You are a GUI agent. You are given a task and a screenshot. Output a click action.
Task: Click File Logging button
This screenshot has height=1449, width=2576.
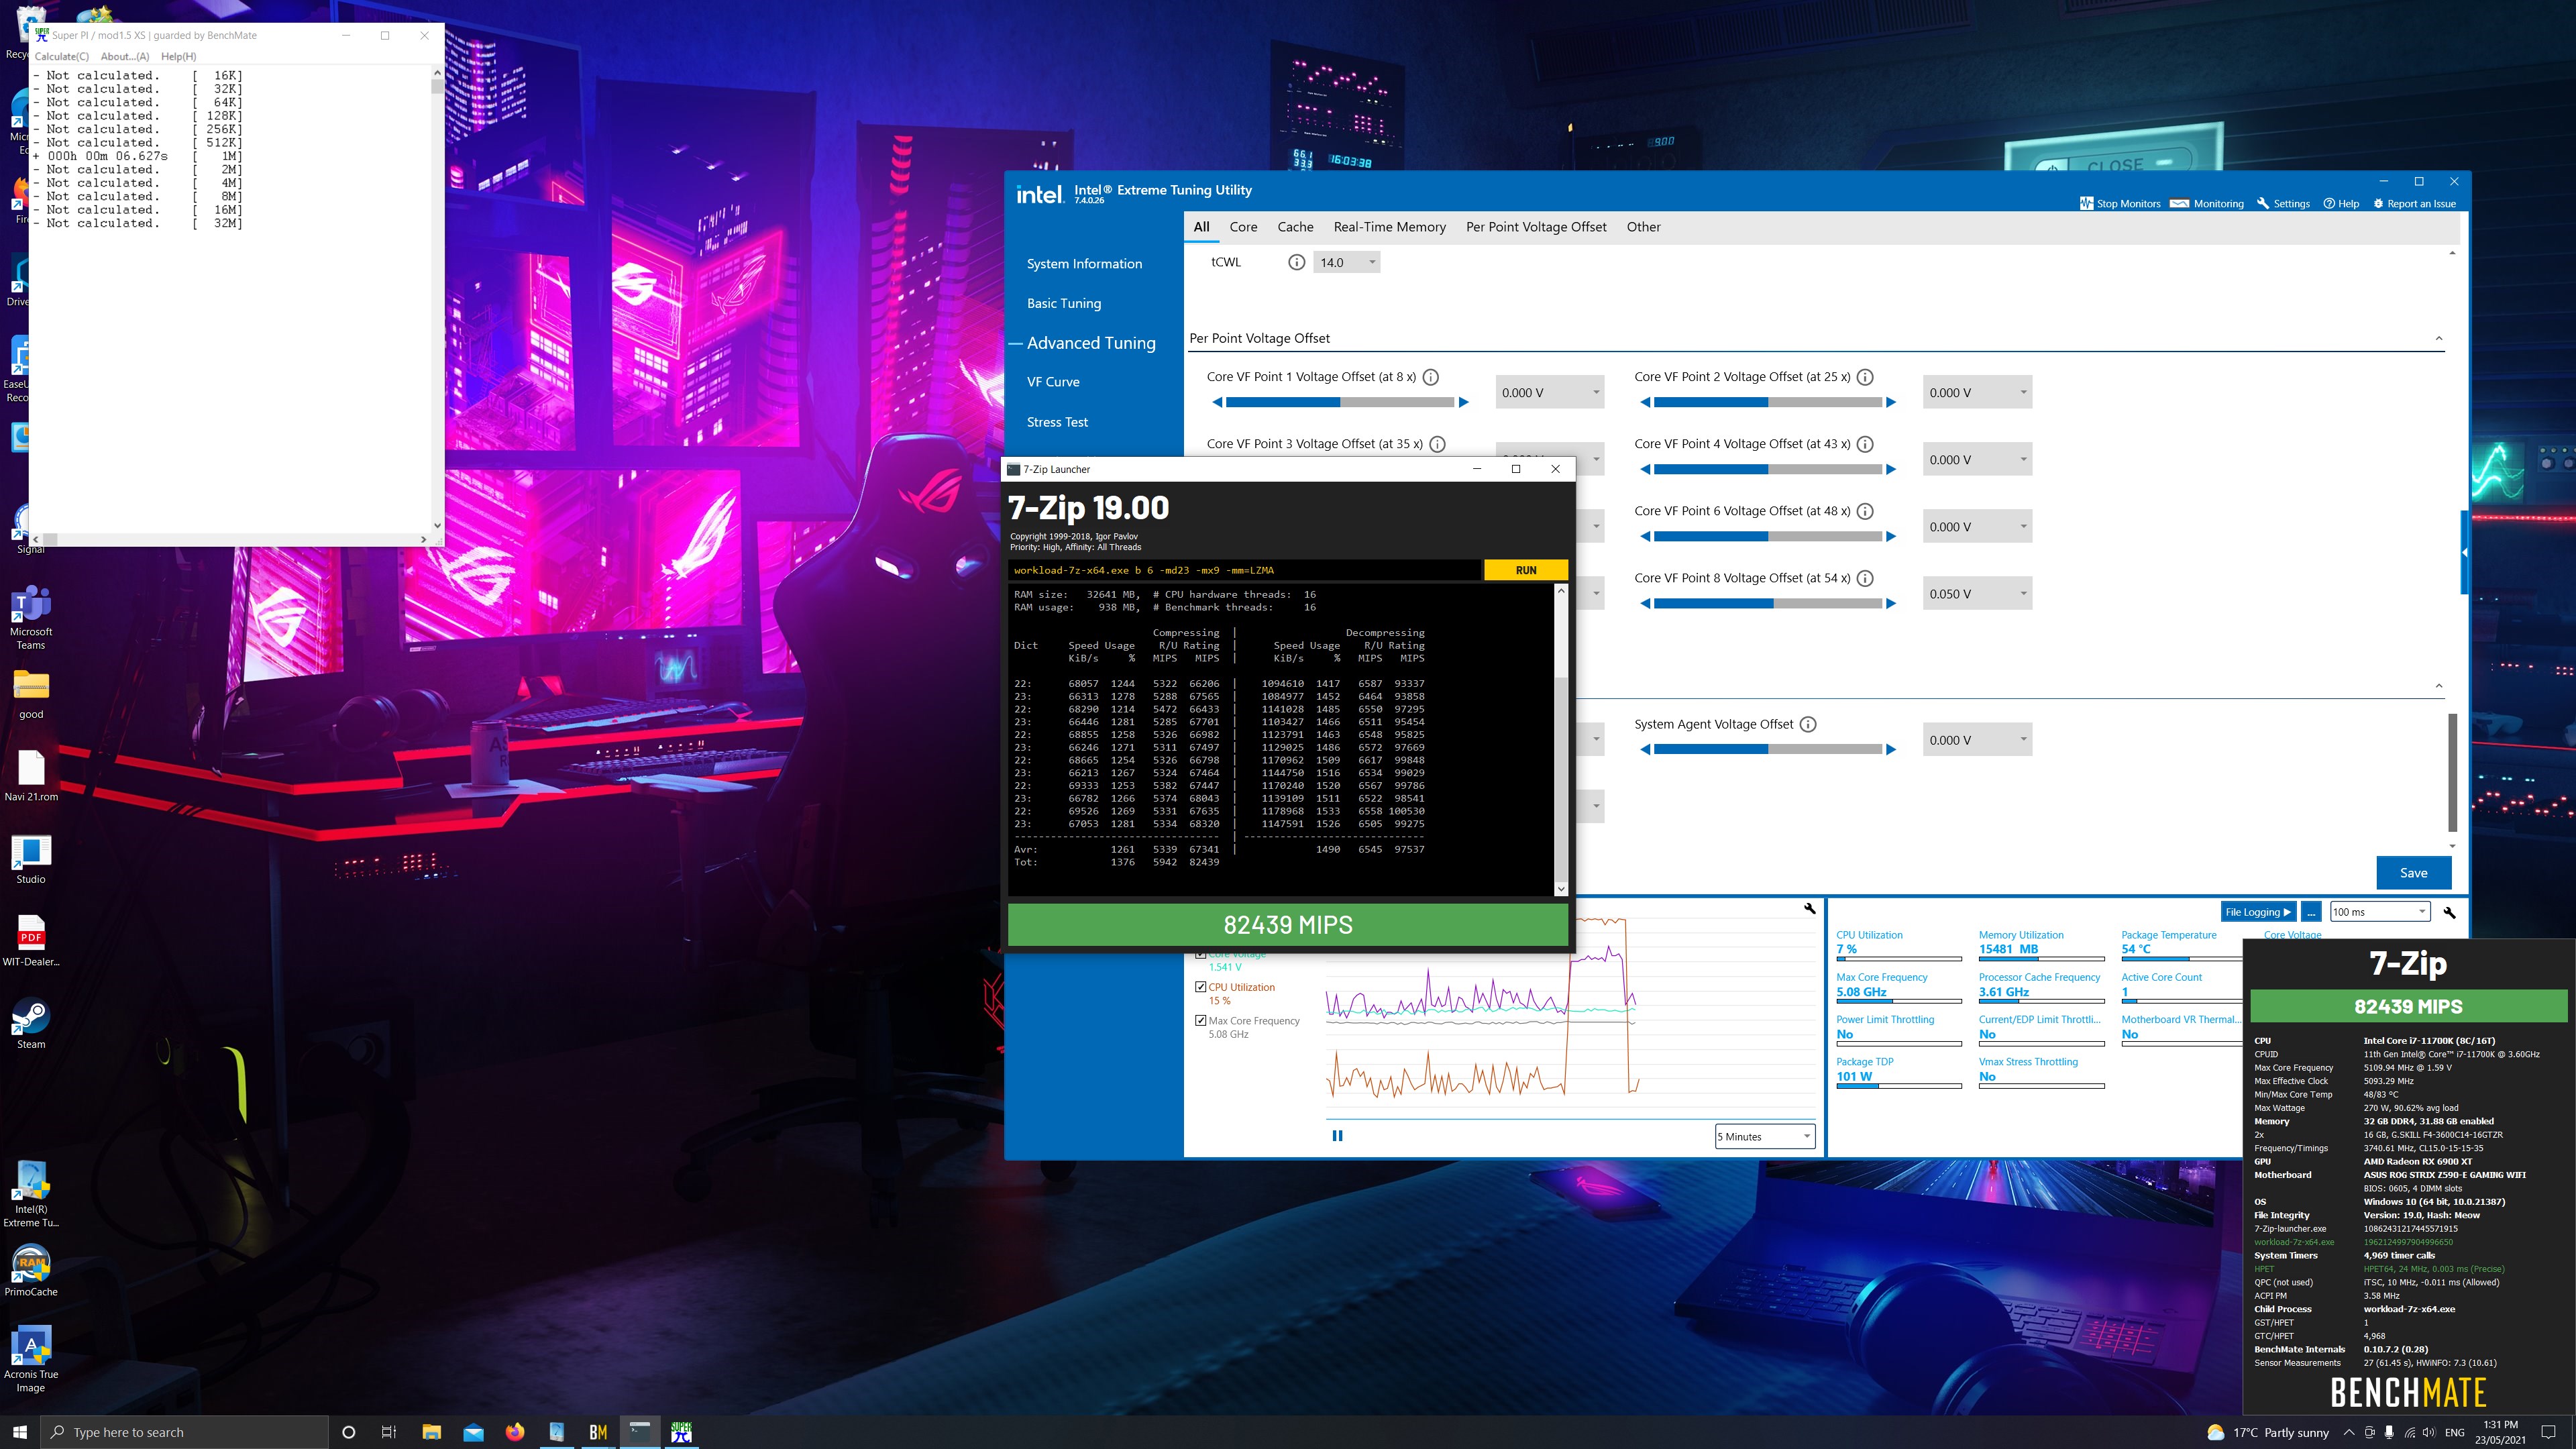coord(2257,912)
